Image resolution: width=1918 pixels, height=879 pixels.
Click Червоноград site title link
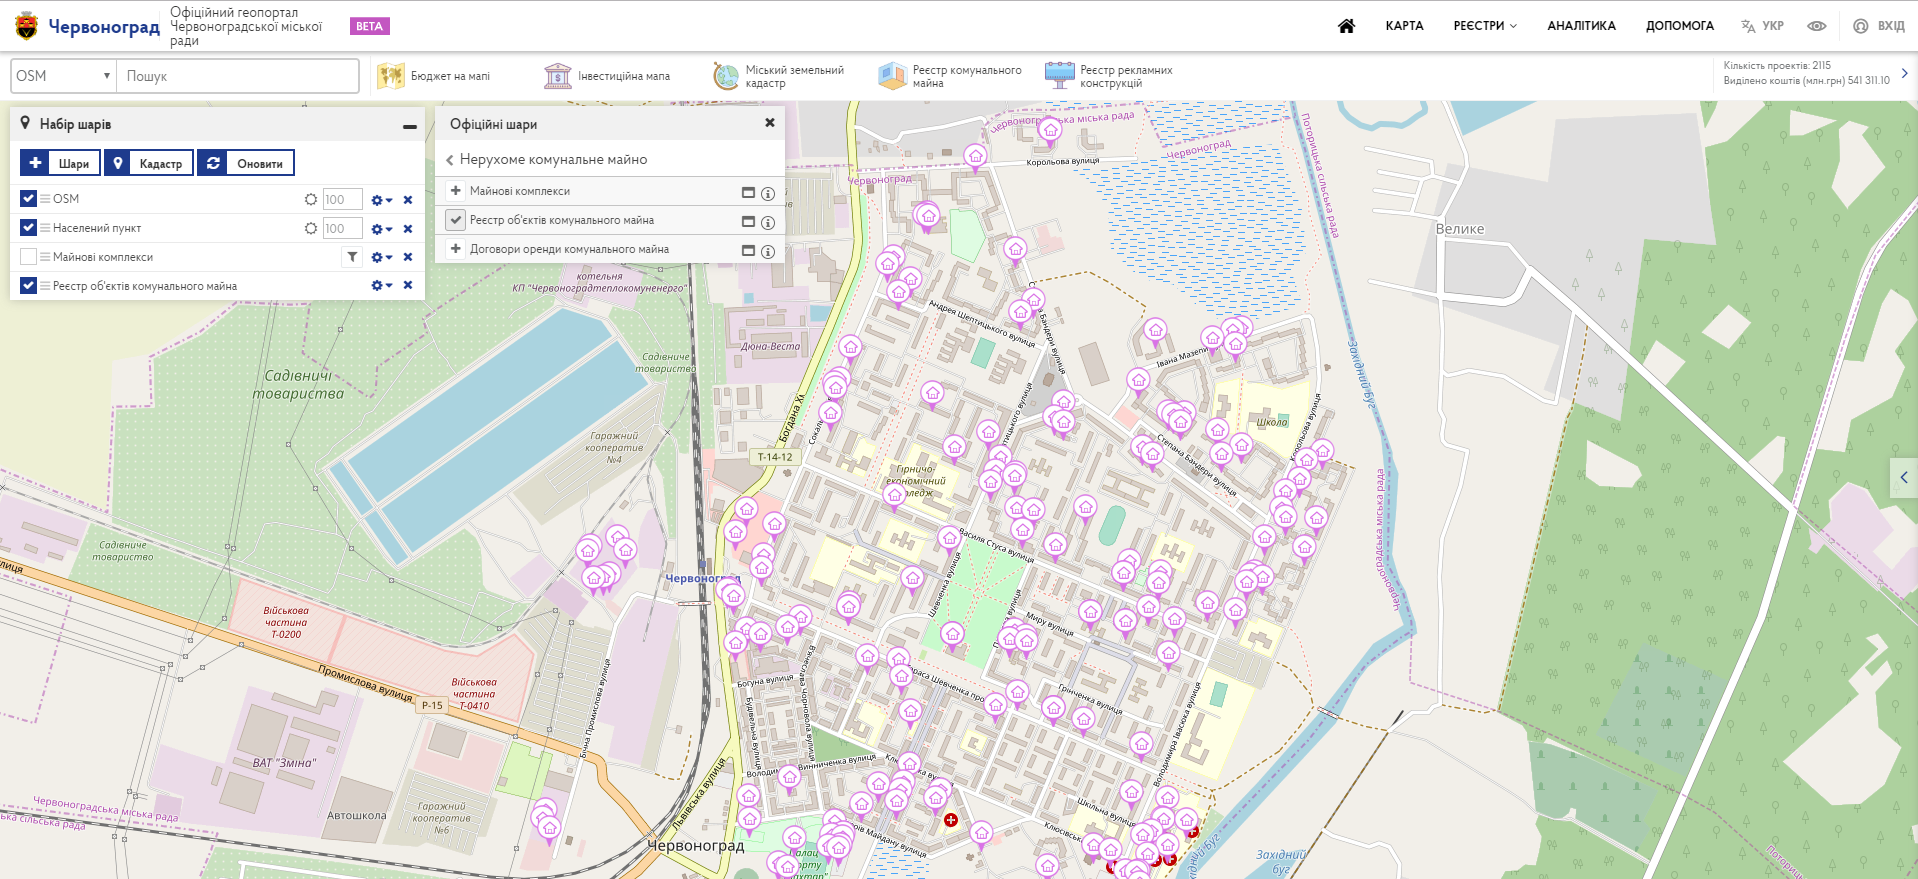pyautogui.click(x=104, y=27)
